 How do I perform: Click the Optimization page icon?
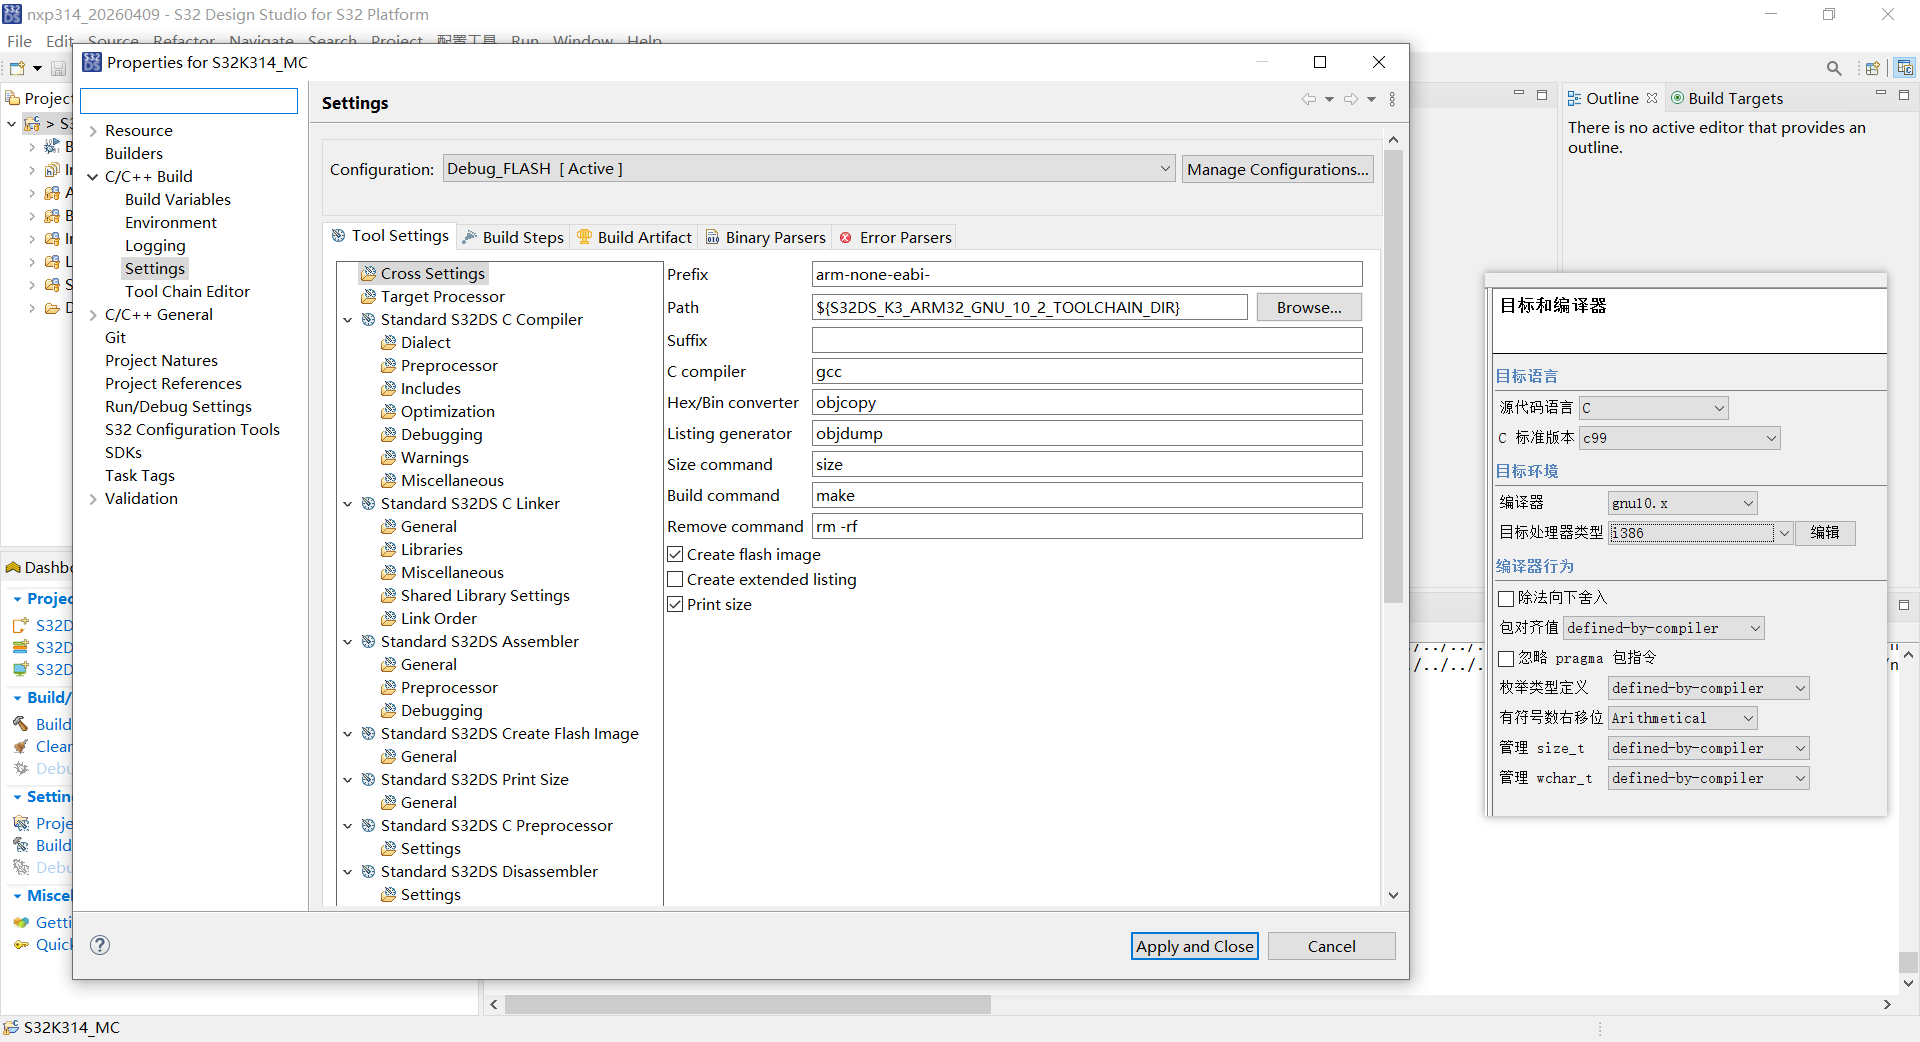click(388, 411)
